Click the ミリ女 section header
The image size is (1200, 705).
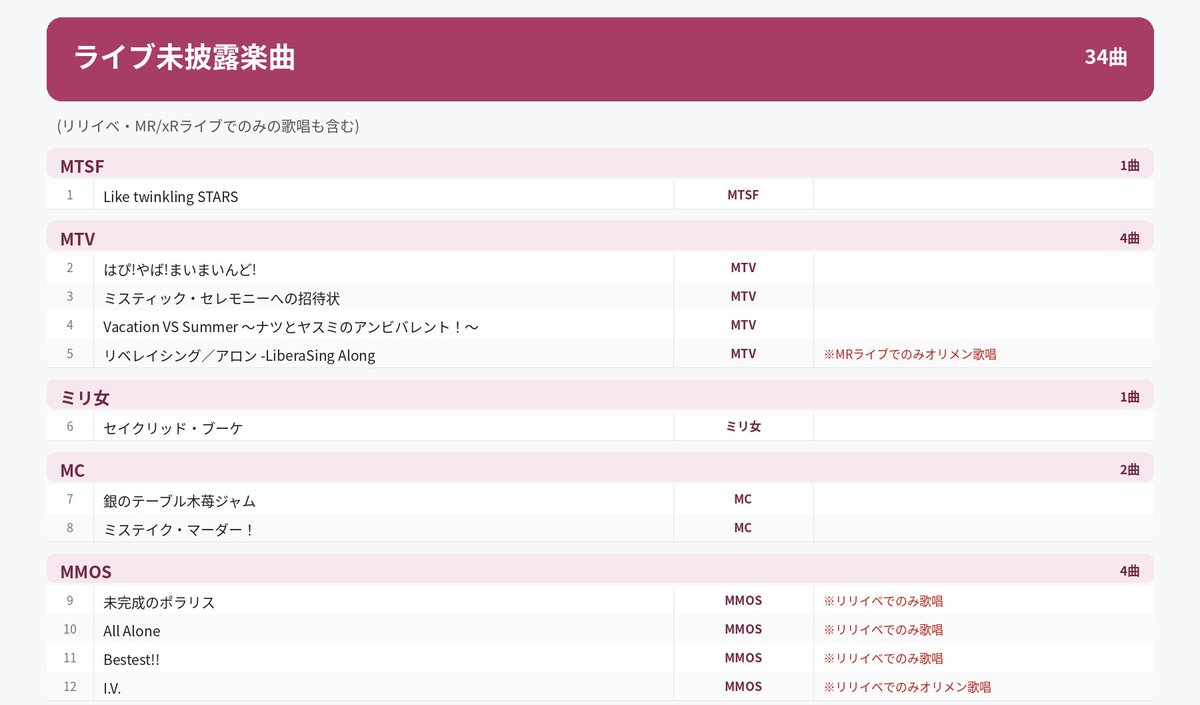coord(600,397)
